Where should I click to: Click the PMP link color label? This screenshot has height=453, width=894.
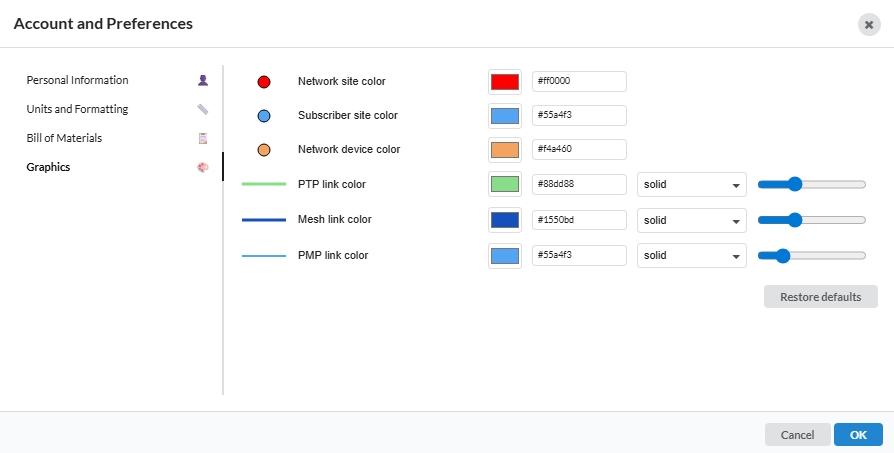click(x=333, y=255)
